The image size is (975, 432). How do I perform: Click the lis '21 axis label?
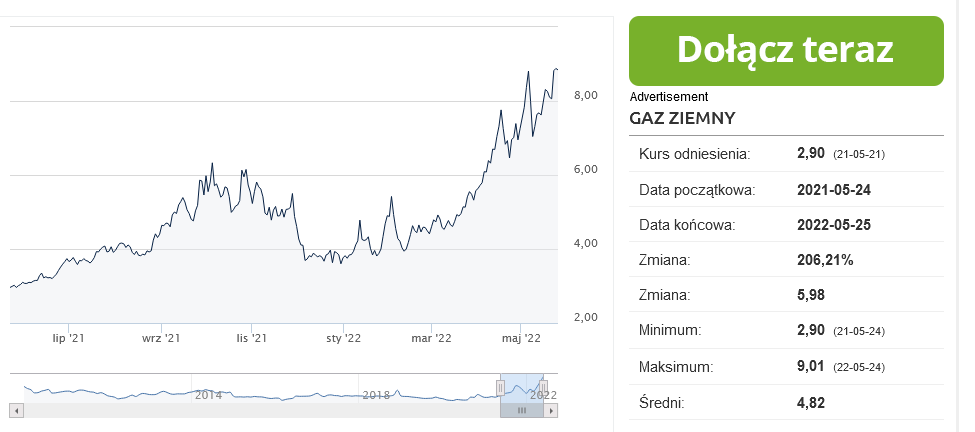click(252, 339)
